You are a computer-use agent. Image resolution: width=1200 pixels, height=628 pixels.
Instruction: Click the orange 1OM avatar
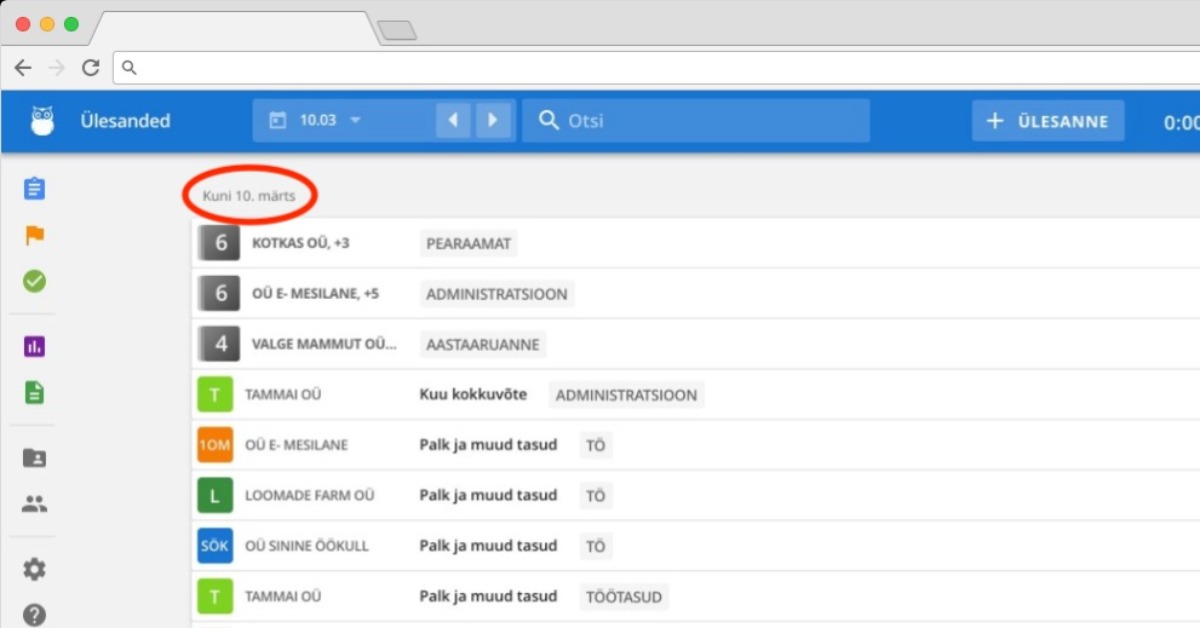215,445
